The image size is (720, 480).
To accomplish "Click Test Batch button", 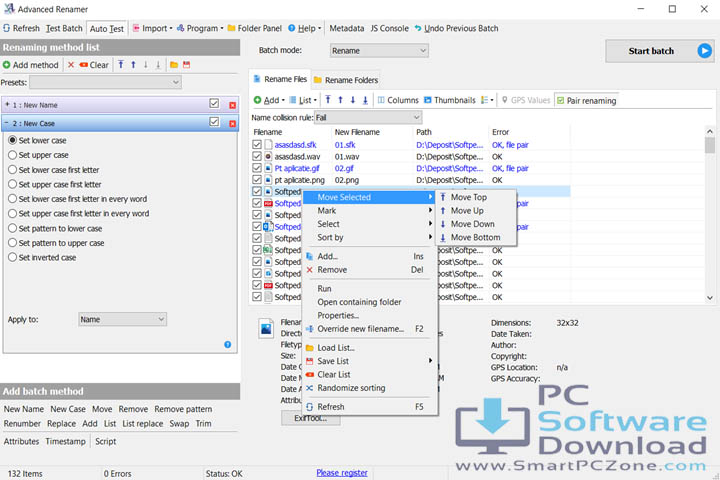I will pyautogui.click(x=64, y=28).
